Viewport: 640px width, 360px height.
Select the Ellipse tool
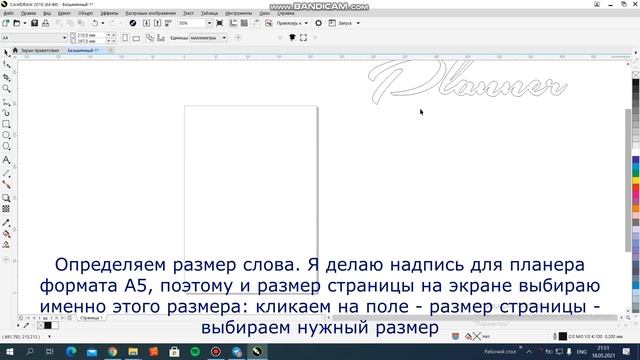click(x=6, y=135)
